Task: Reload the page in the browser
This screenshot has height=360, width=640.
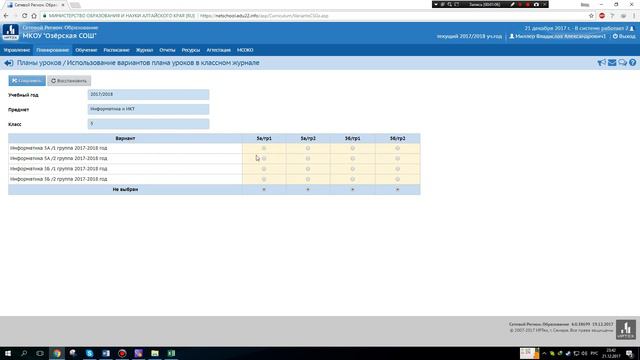Action: [x=24, y=16]
